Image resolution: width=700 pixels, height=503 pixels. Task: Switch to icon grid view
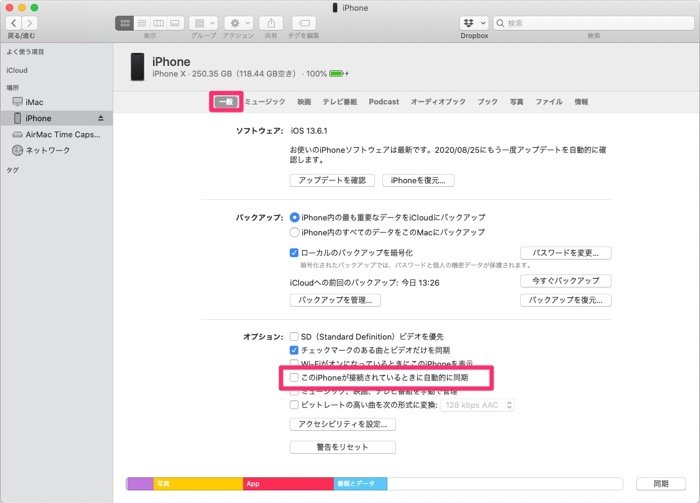click(x=125, y=23)
